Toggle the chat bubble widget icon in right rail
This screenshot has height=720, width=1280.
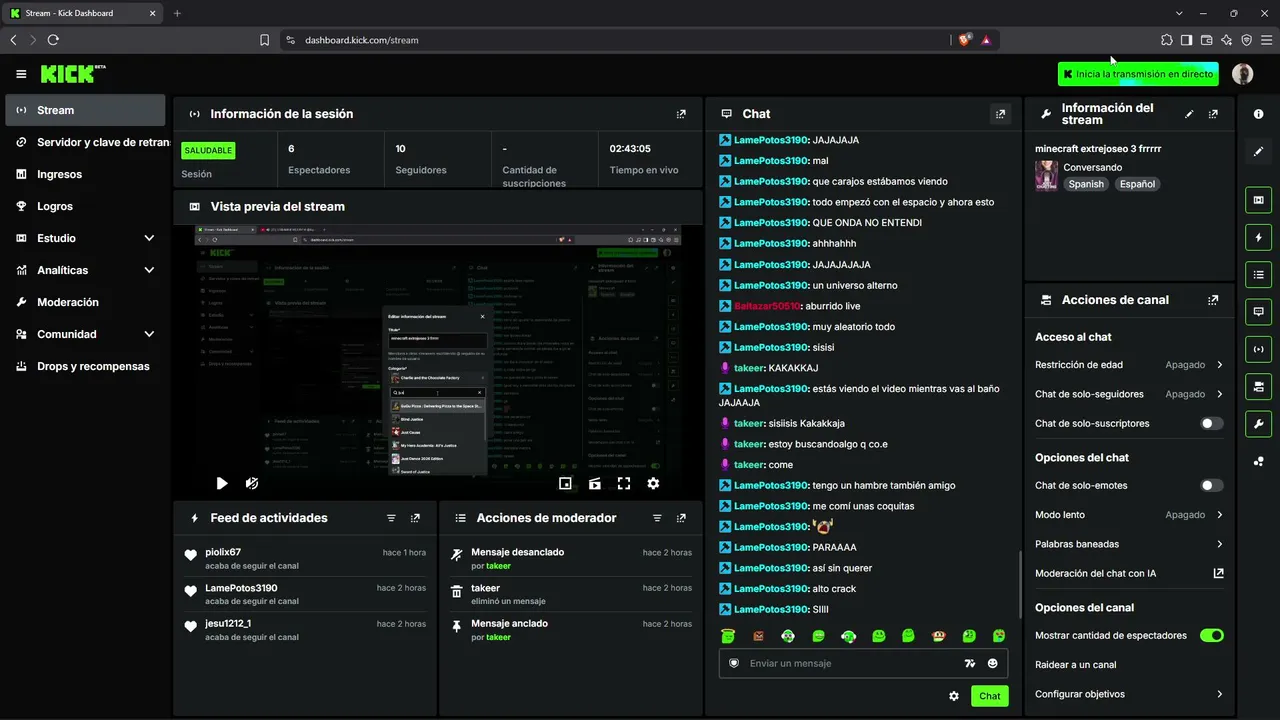tap(1259, 312)
